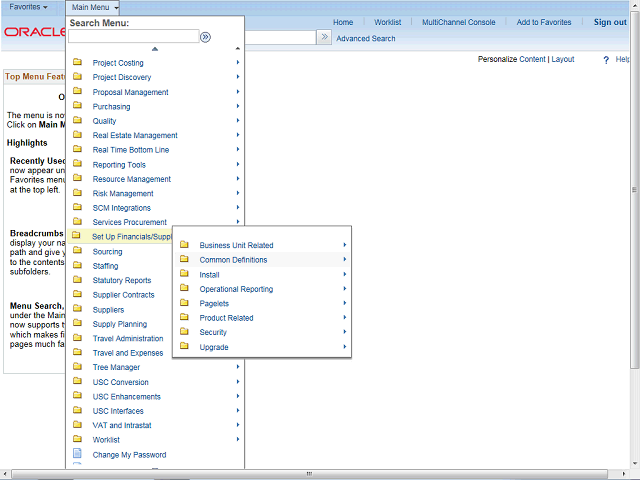The image size is (640, 480).
Task: Click the Change My Password document icon
Action: click(x=77, y=453)
